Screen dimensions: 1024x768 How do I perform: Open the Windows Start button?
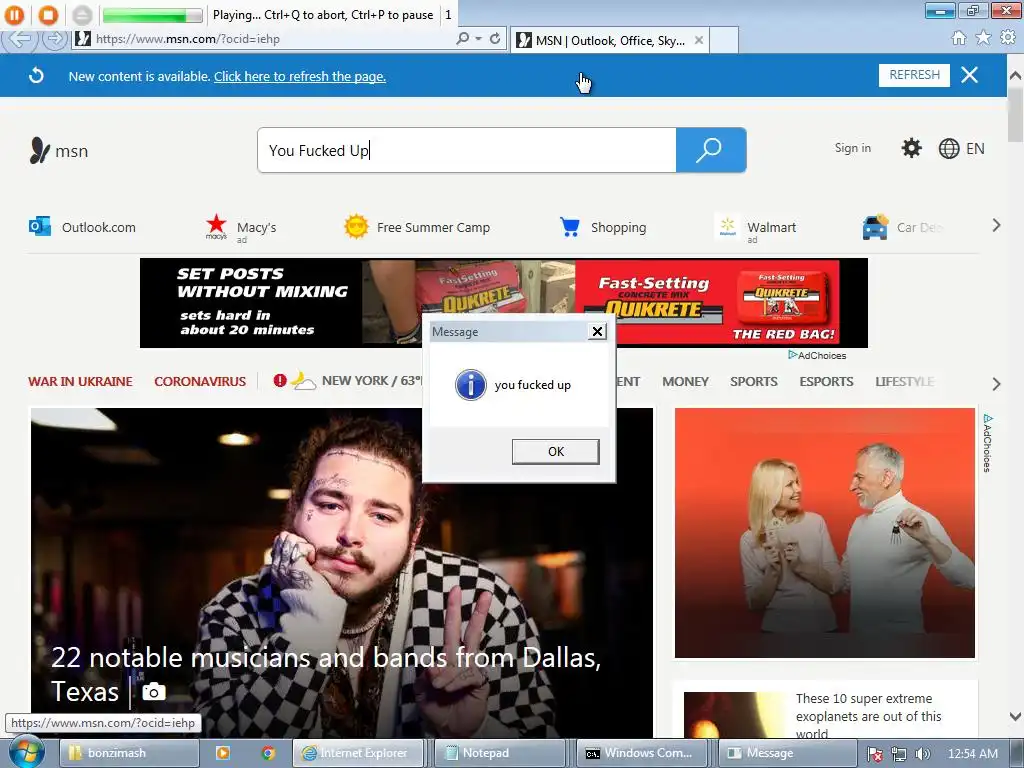[x=26, y=753]
